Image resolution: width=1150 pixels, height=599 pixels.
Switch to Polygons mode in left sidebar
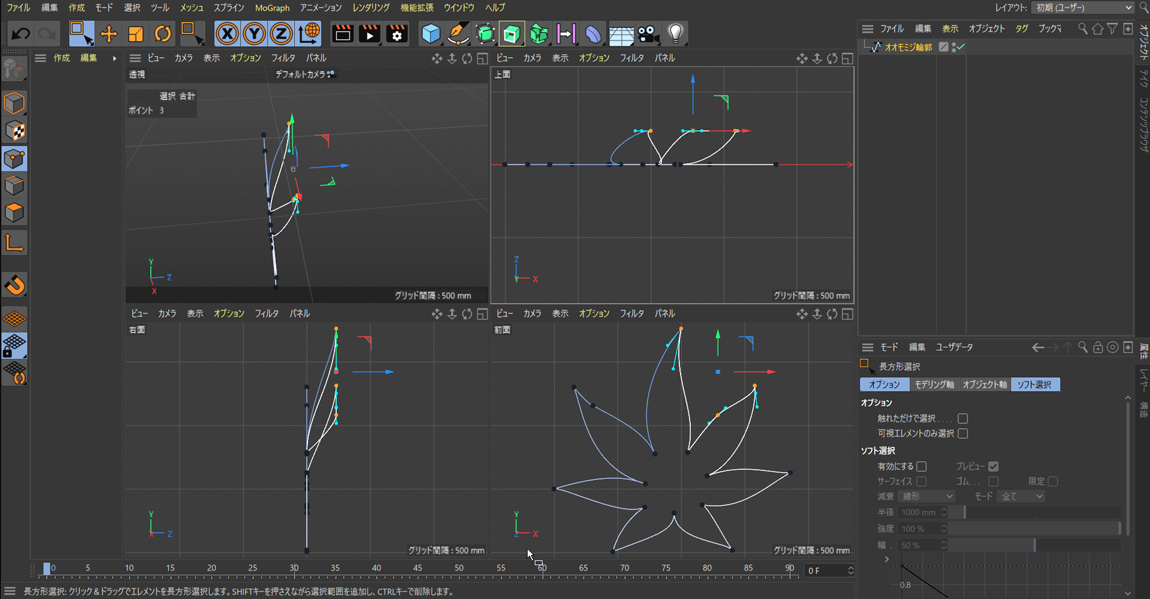(x=14, y=213)
